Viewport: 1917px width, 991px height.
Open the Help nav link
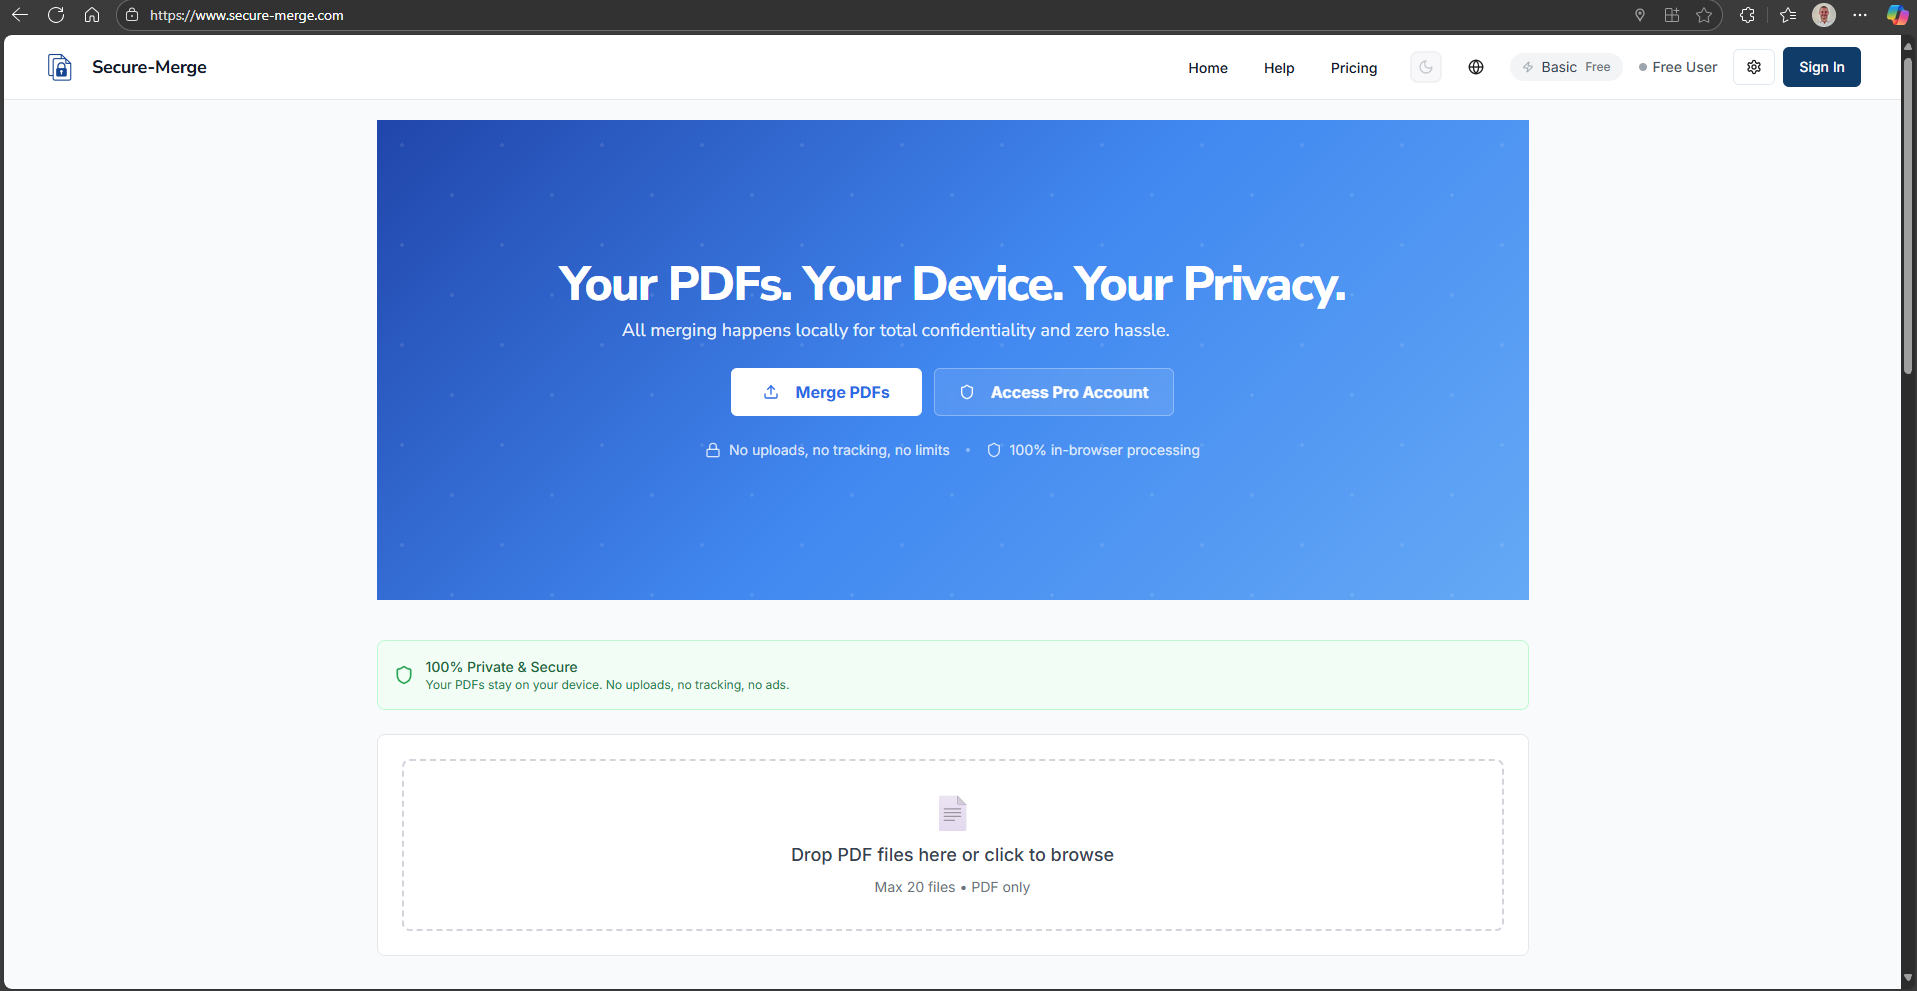point(1279,68)
